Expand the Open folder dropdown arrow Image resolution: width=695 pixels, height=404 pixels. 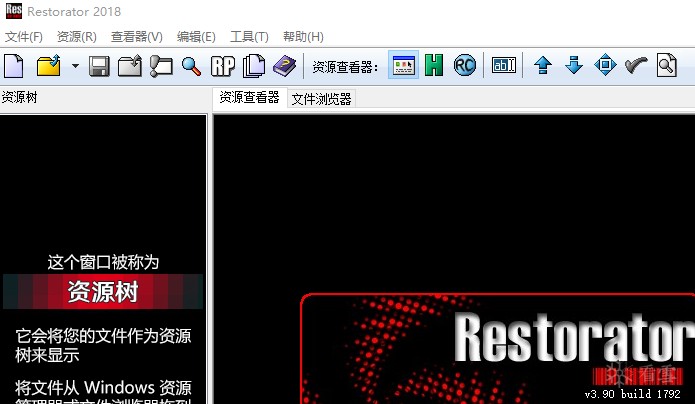(75, 66)
